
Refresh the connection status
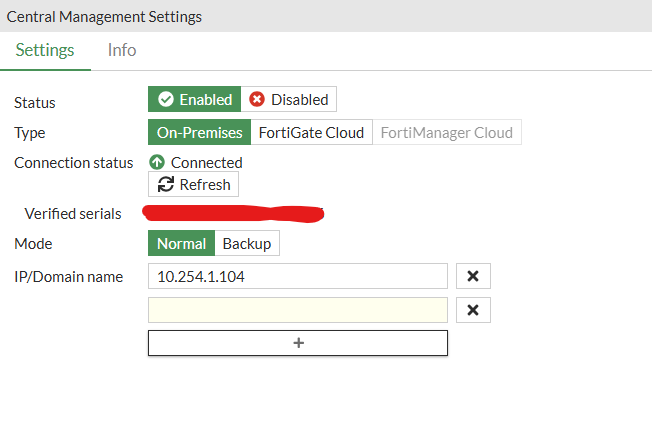tap(194, 184)
